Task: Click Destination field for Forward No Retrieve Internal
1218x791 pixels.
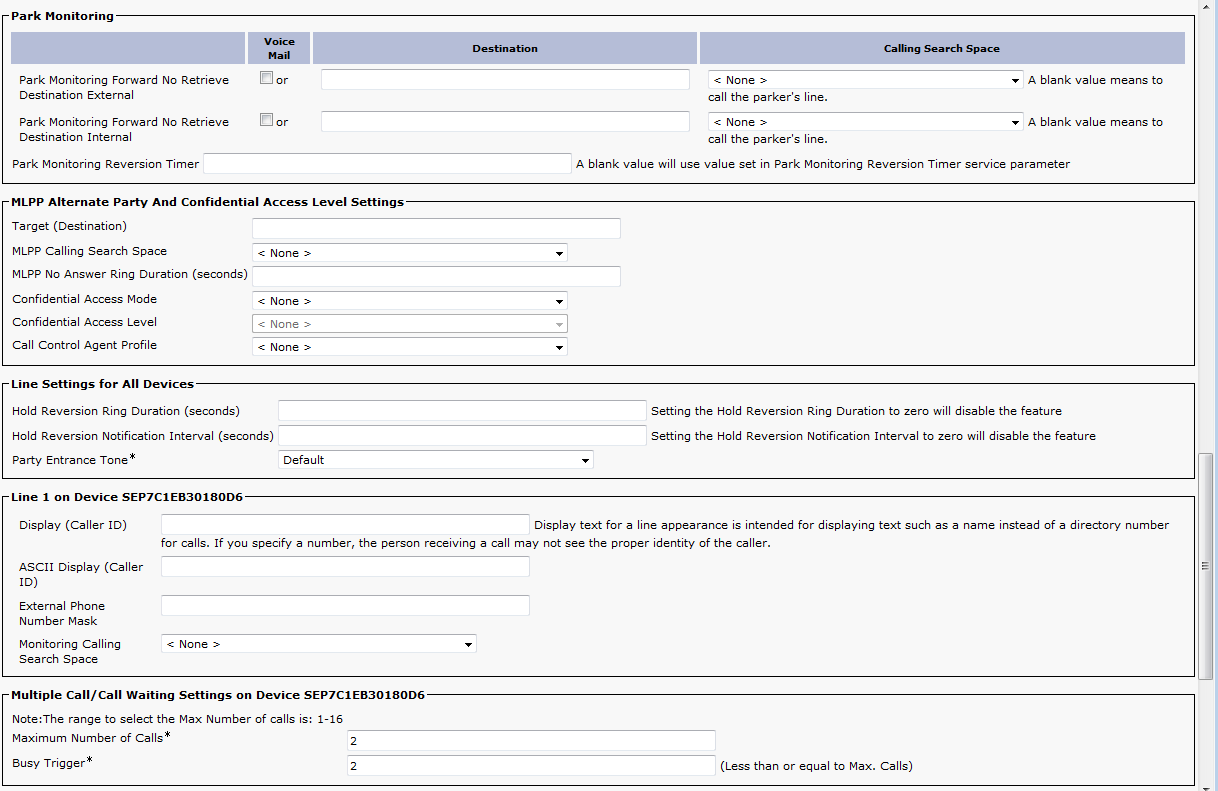Action: [505, 122]
